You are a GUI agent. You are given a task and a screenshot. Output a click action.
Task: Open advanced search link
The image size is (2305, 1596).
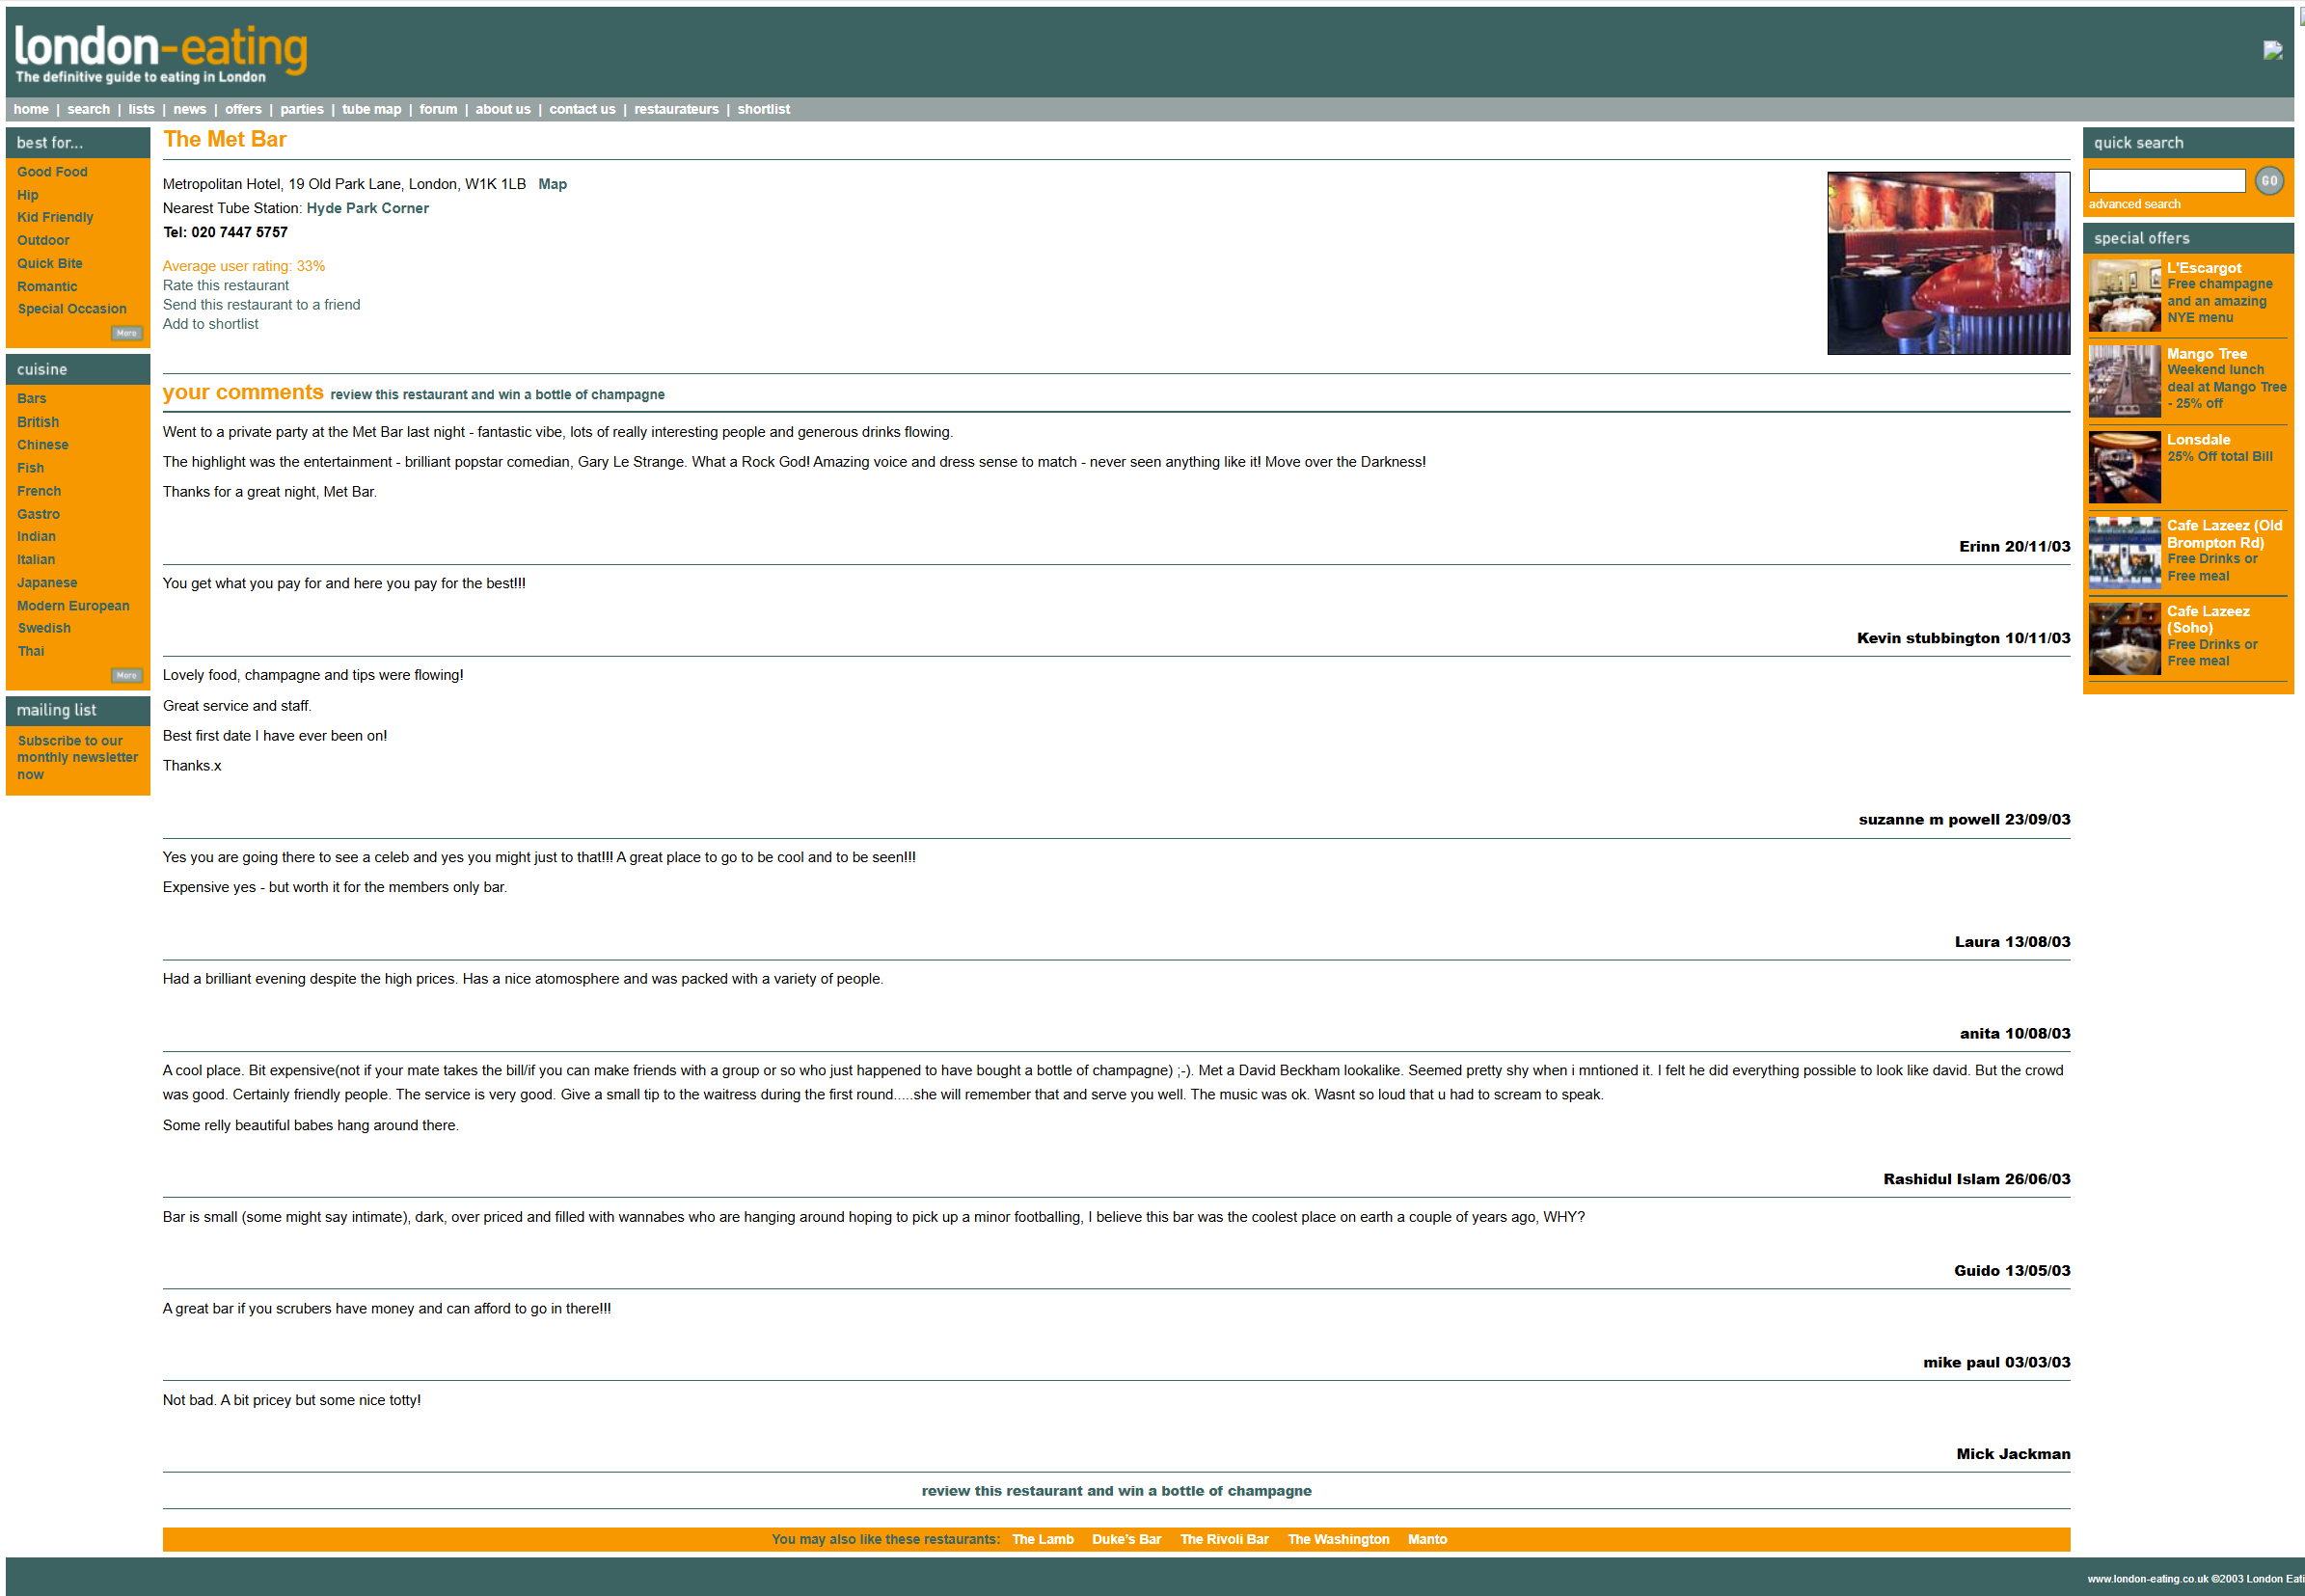(x=2134, y=204)
